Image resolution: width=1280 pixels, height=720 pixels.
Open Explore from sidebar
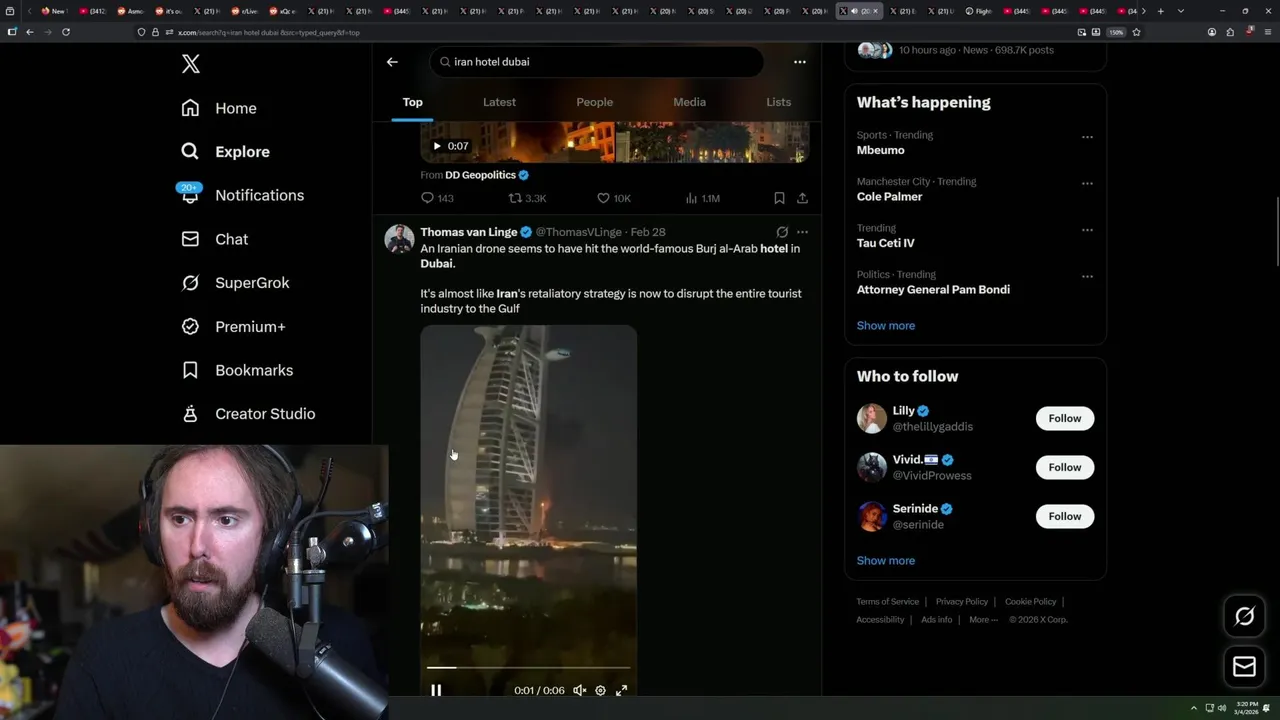click(x=225, y=152)
